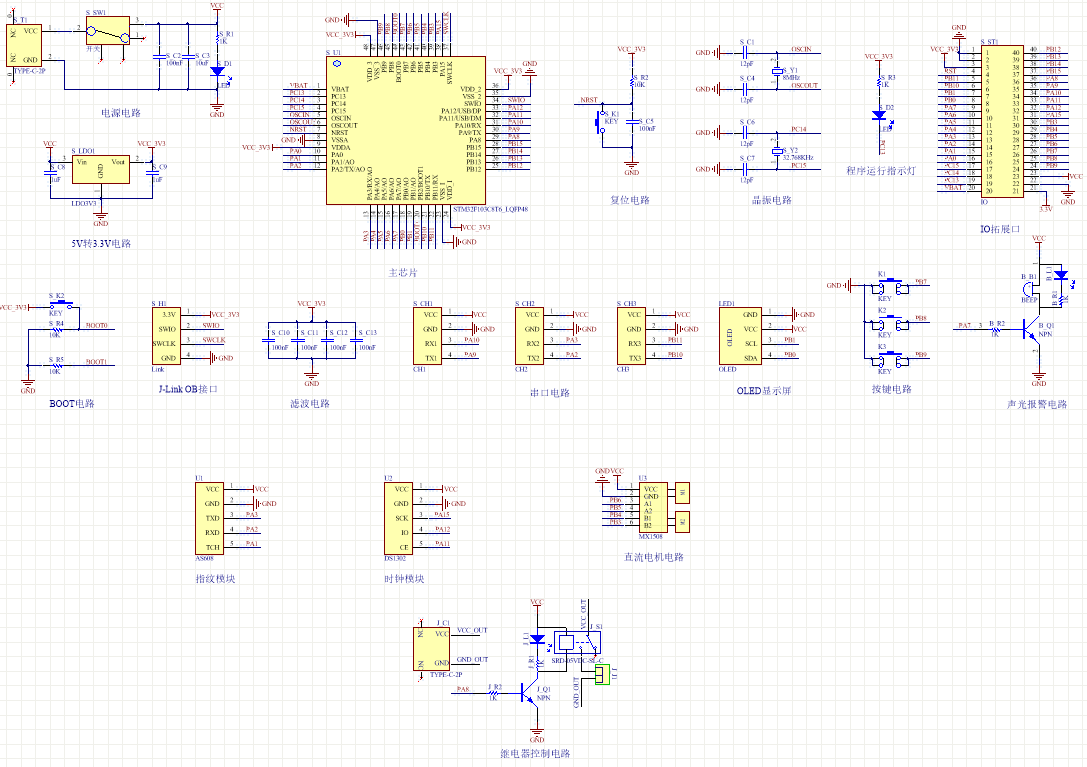The image size is (1087, 767).
Task: Select the J_R2 1K base resistor
Action: [x=494, y=695]
